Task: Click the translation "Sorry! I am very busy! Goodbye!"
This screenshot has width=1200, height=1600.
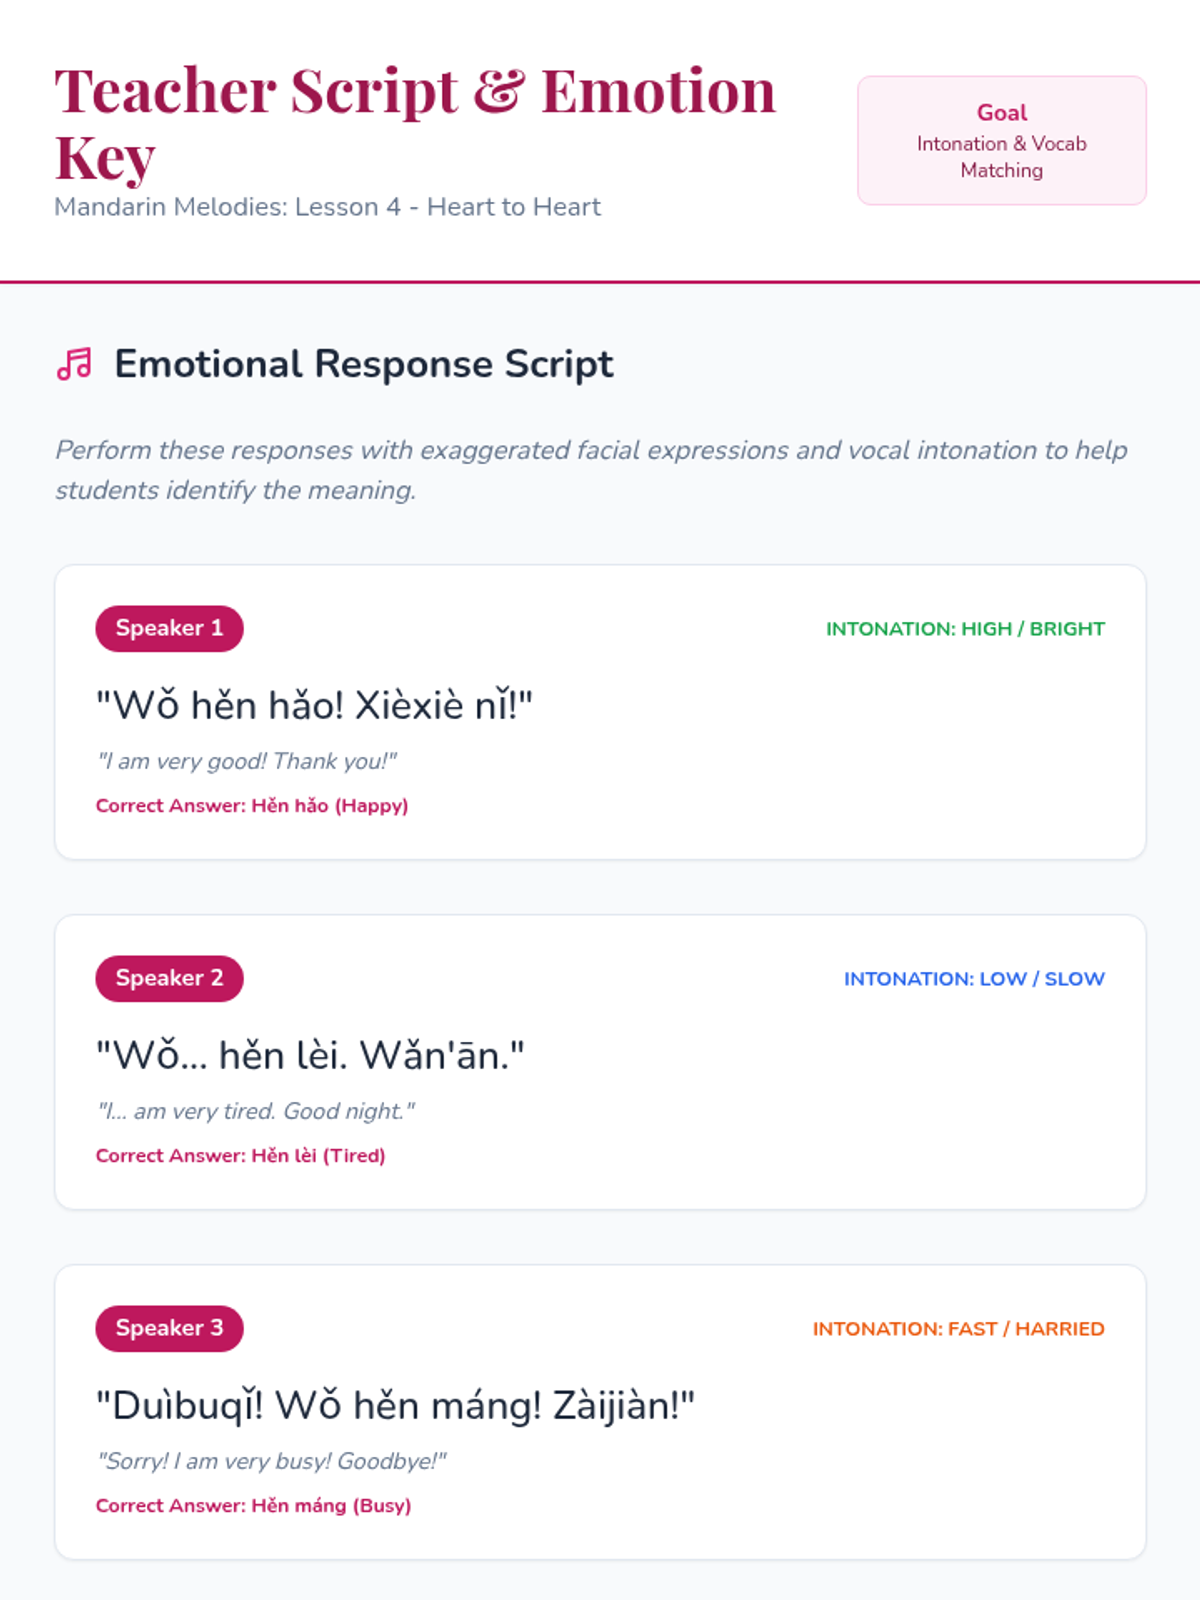Action: (271, 1462)
